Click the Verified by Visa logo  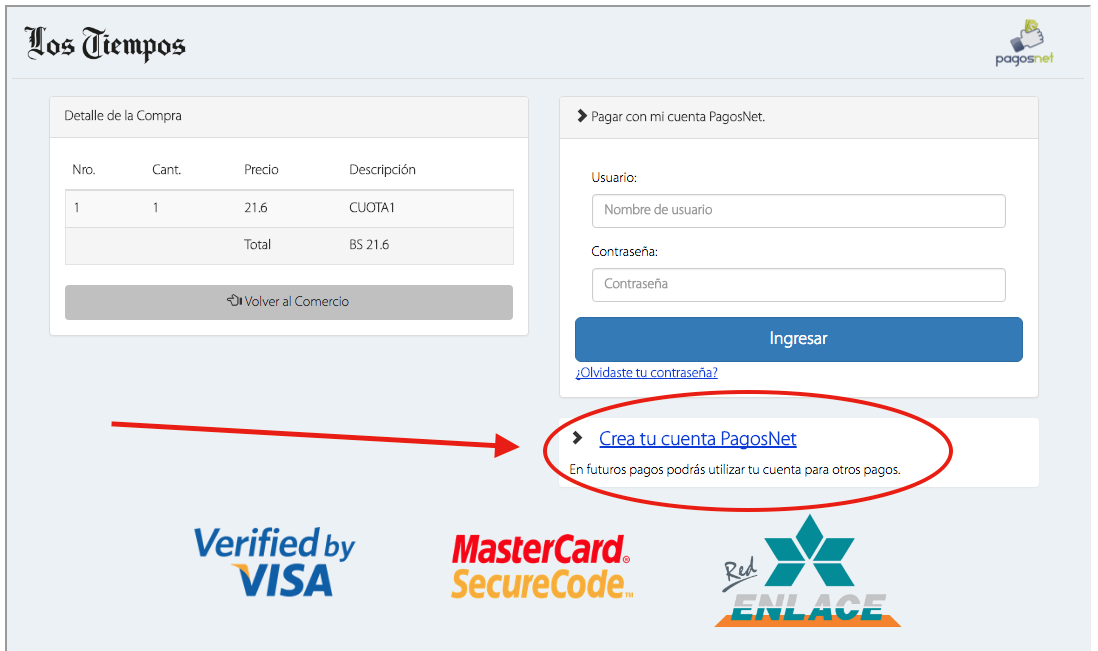point(274,562)
